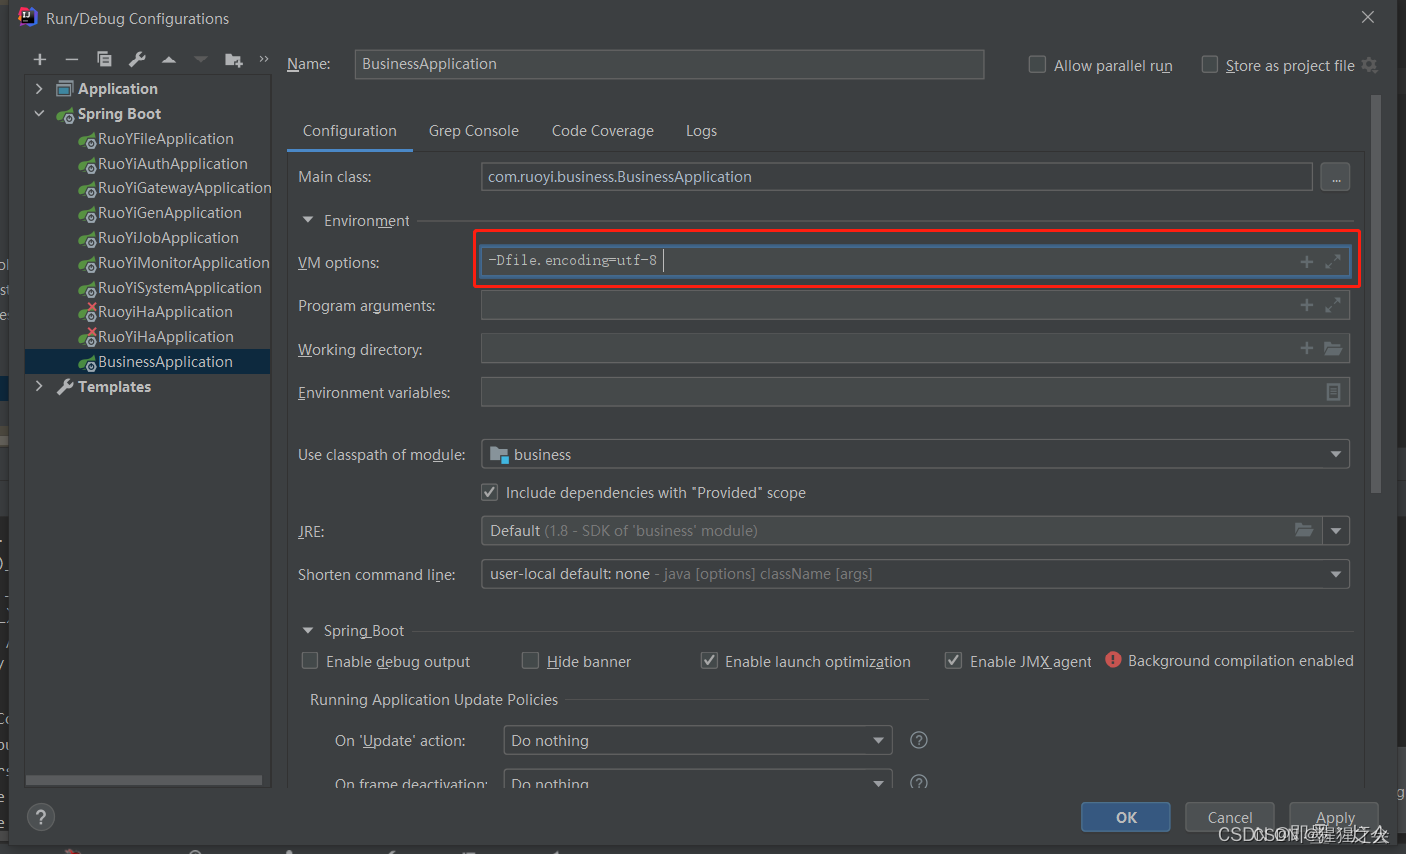The image size is (1406, 854).
Task: Insert a macro in Program arguments with the plus icon
Action: coord(1306,305)
